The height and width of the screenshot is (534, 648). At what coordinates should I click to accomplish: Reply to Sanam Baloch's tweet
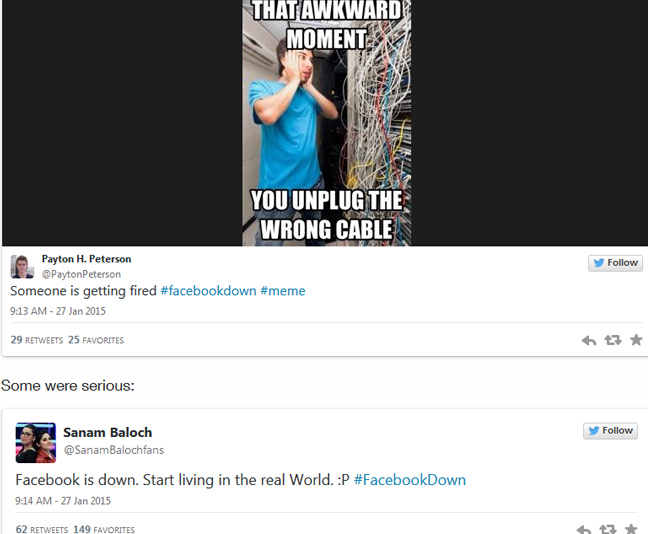584,529
